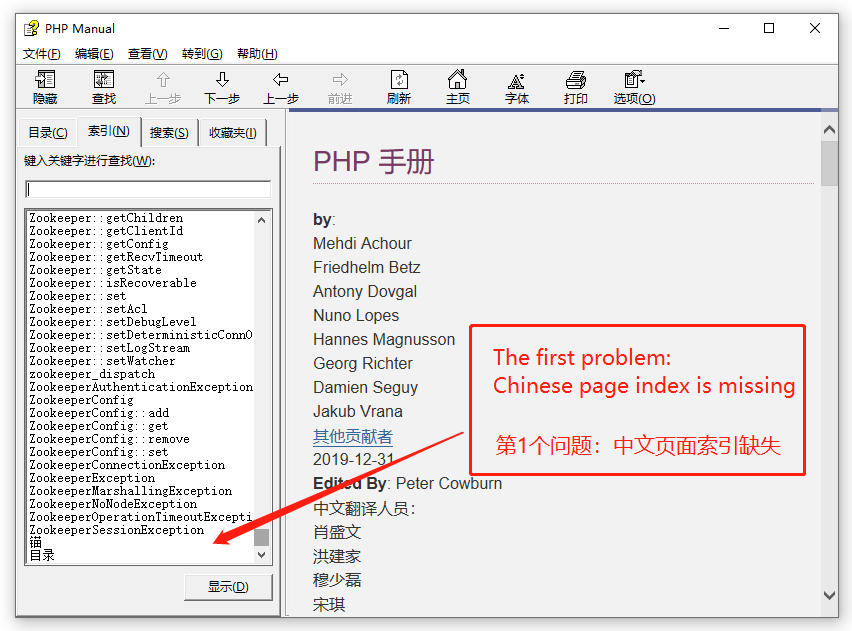Image resolution: width=852 pixels, height=631 pixels.
Task: Open the 文件(F) menu
Action: (x=41, y=54)
